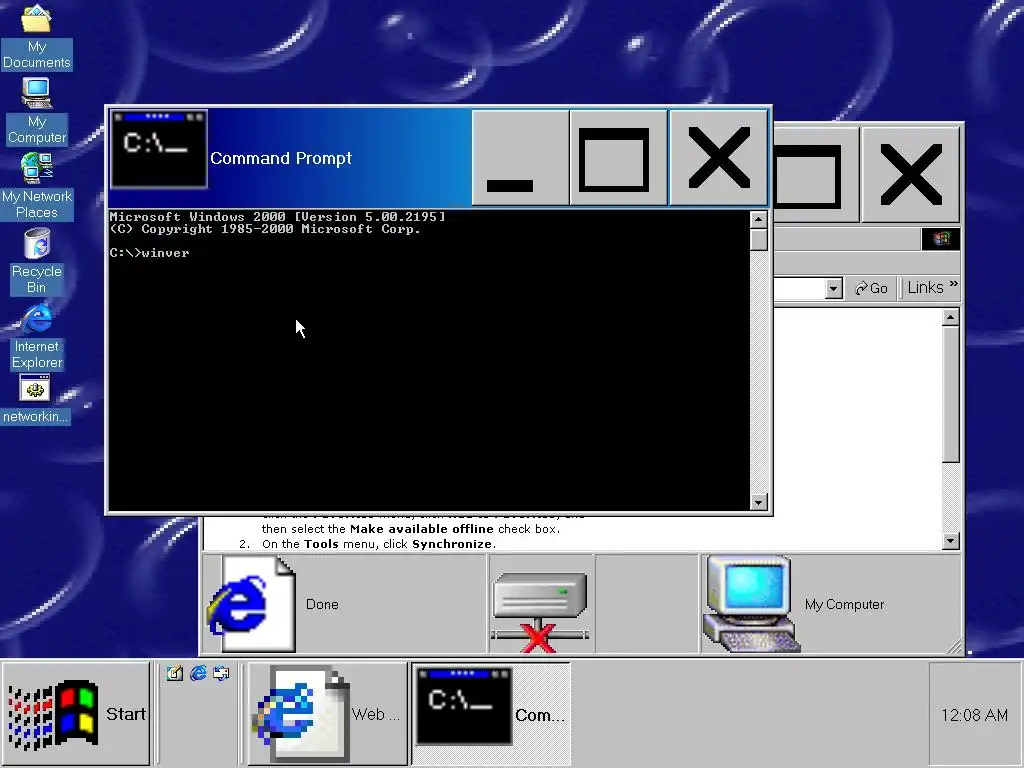Image resolution: width=1024 pixels, height=768 pixels.
Task: Click the Done status text in browser
Action: click(322, 604)
